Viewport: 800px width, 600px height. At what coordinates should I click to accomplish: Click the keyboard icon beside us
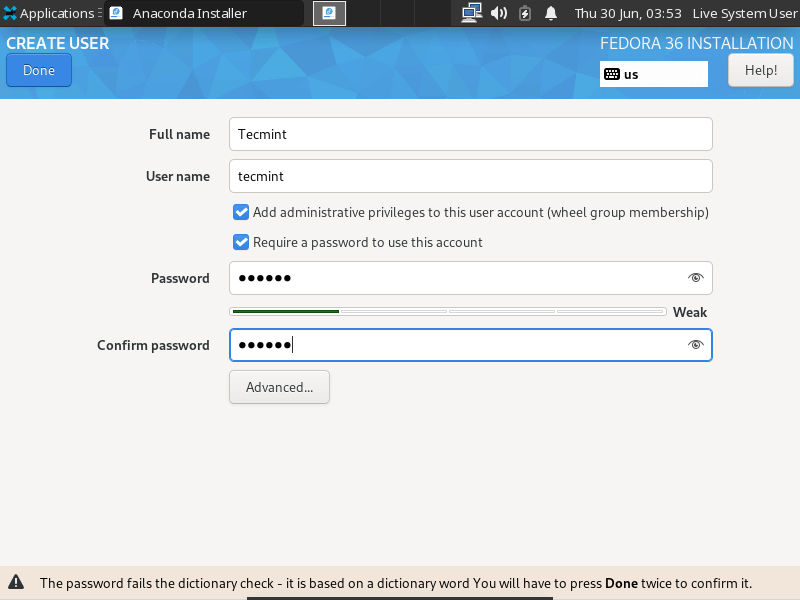tap(612, 74)
